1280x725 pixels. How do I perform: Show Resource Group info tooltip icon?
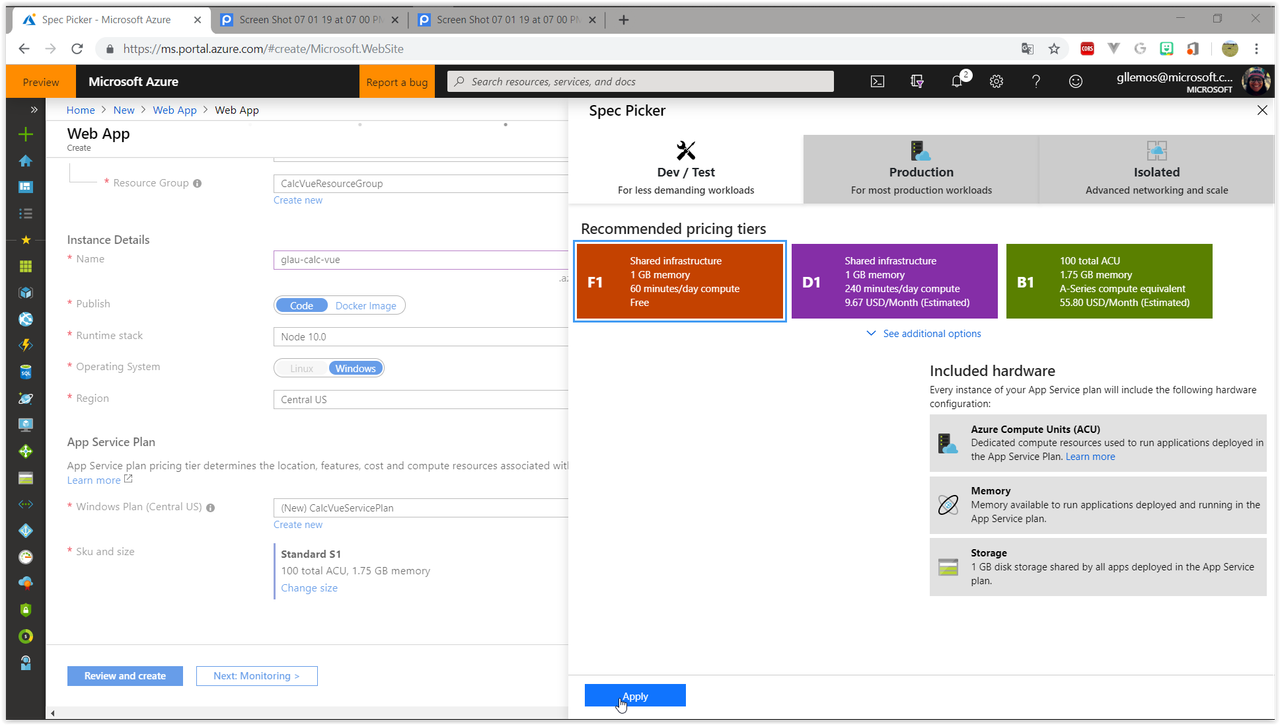click(x=197, y=184)
